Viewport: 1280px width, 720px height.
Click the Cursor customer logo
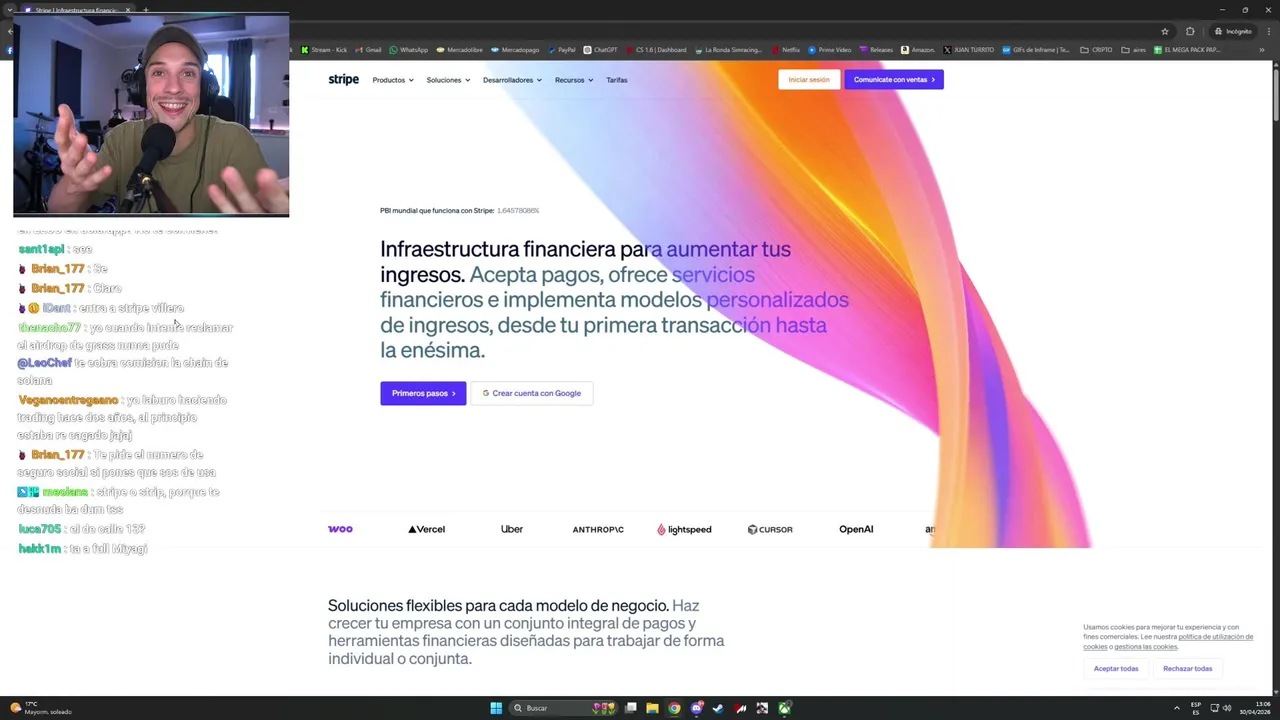[770, 529]
